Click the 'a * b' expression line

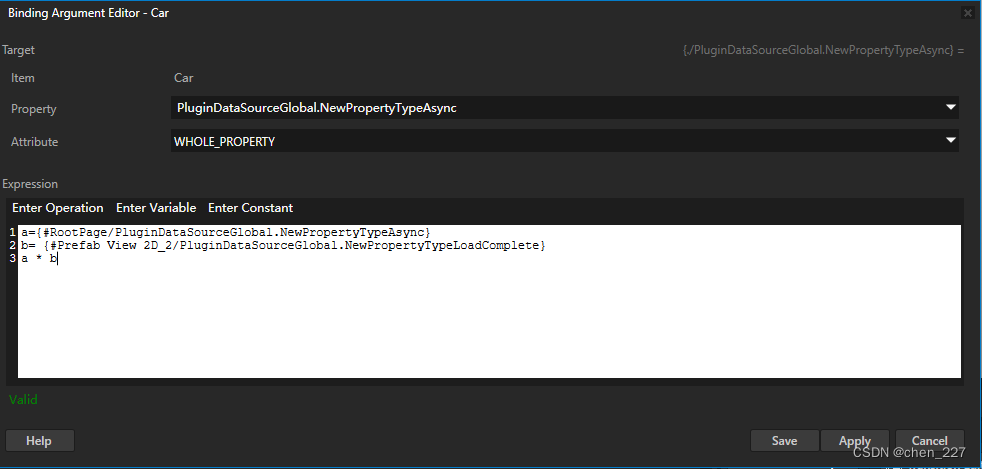click(39, 259)
